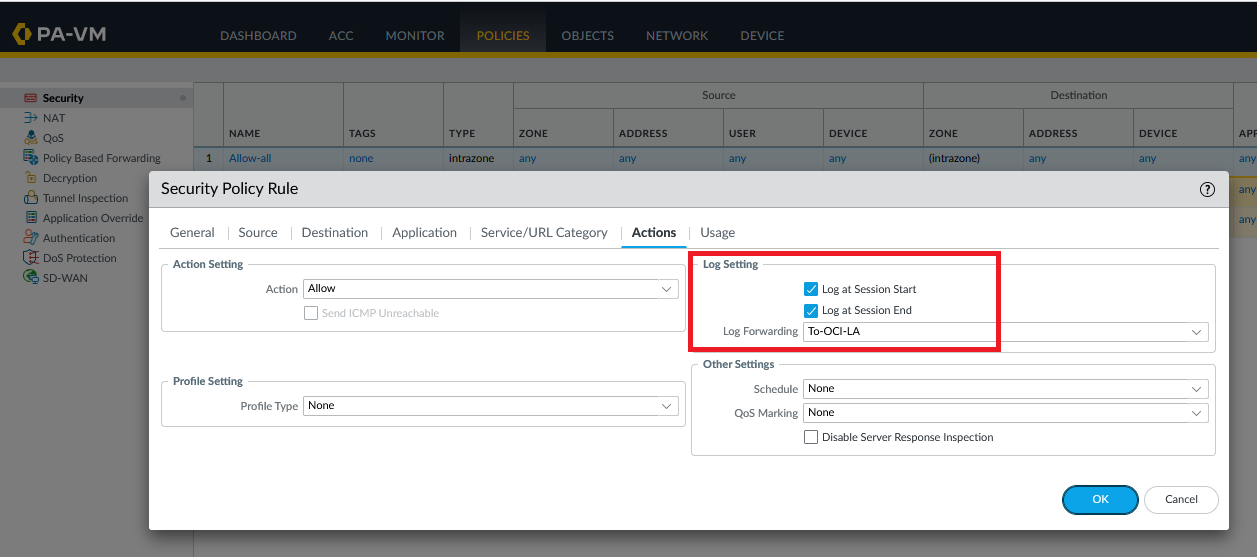Select the QoS icon in sidebar
This screenshot has height=557, width=1257.
click(x=30, y=138)
